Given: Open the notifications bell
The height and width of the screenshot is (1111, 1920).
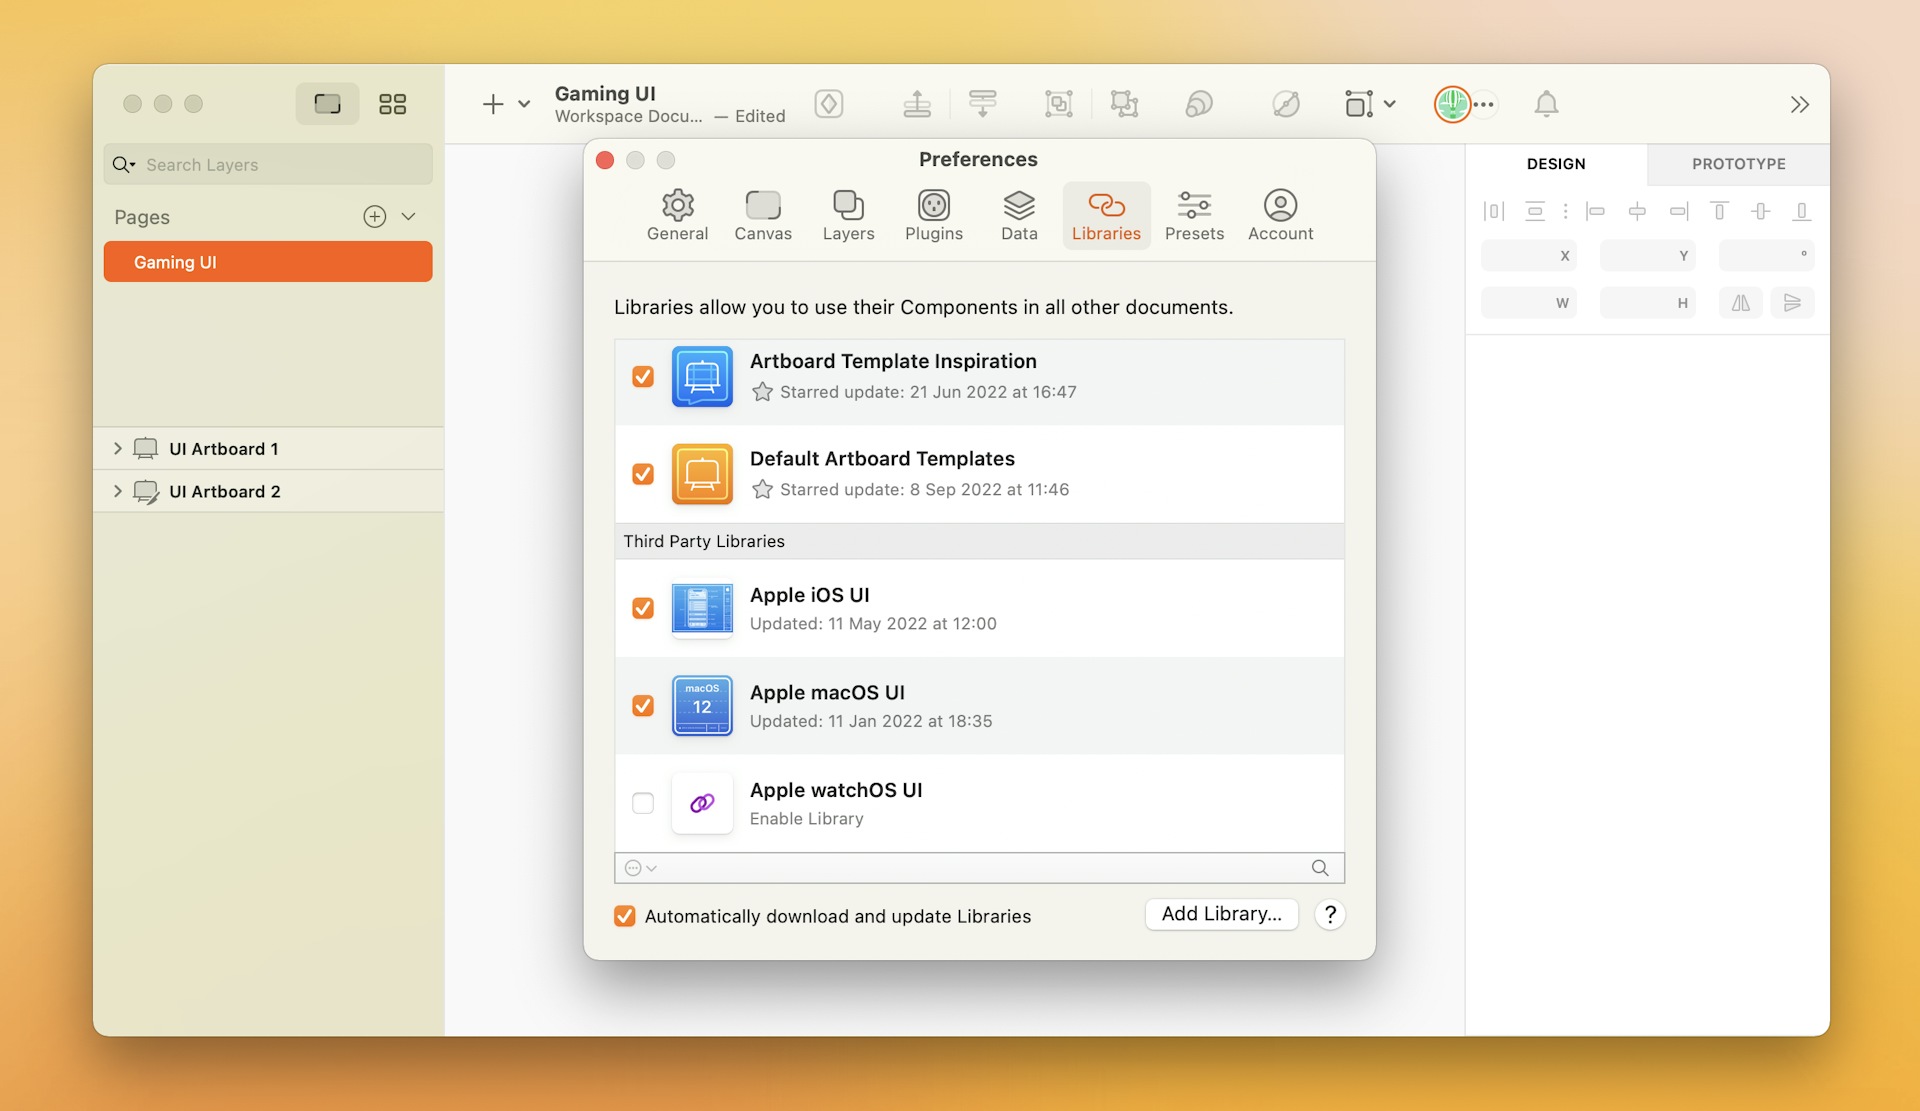Looking at the screenshot, I should pyautogui.click(x=1546, y=104).
